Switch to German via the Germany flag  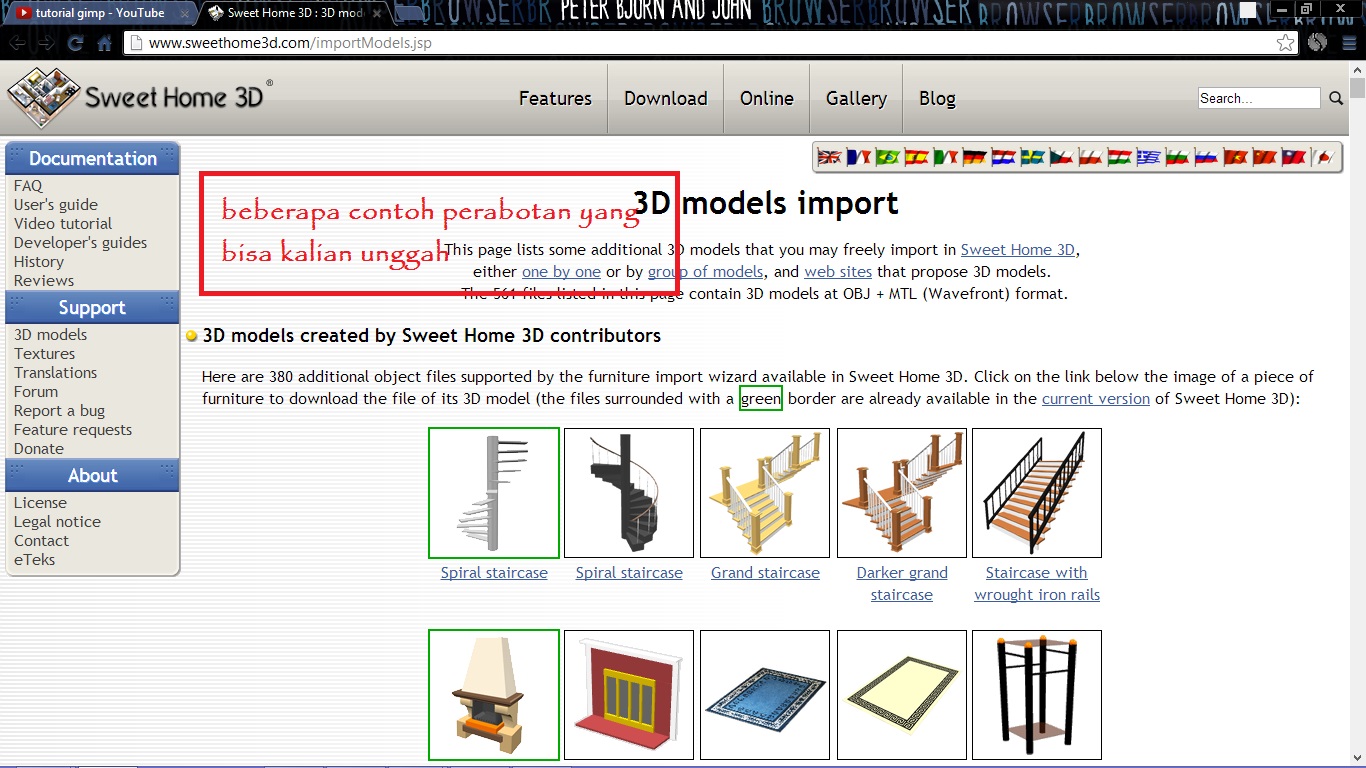click(974, 157)
